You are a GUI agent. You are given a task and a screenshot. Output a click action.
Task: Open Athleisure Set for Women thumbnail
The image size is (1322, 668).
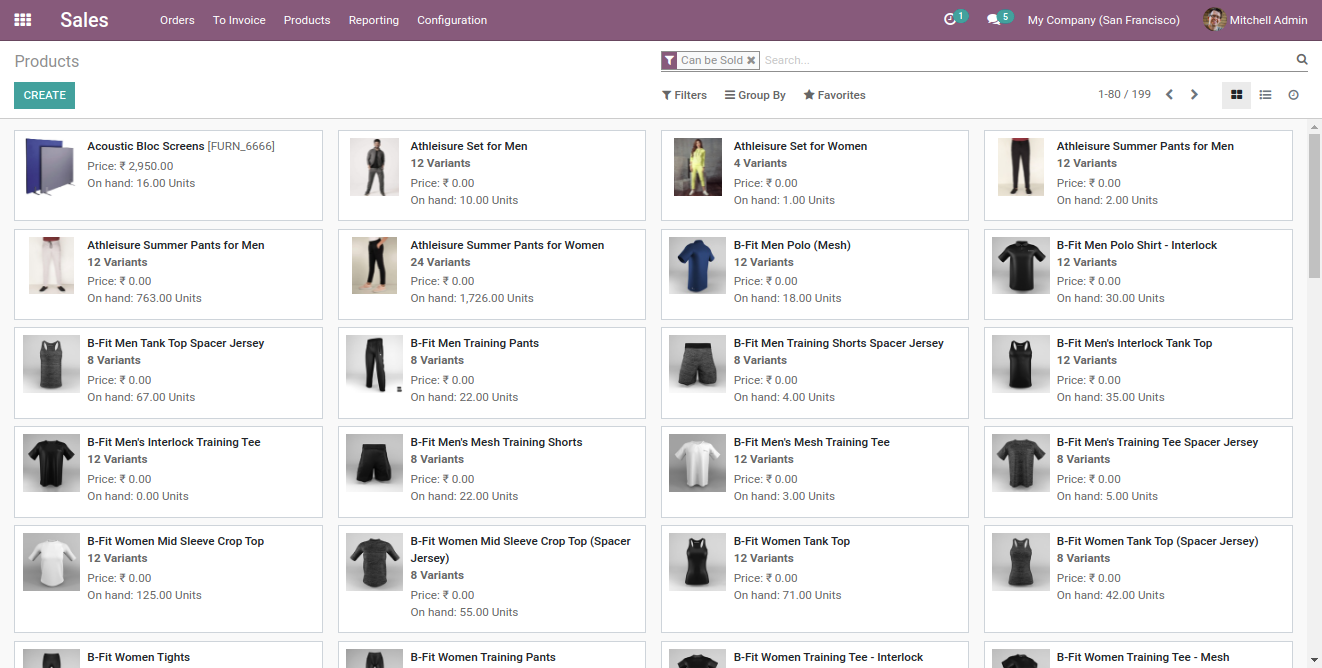[x=698, y=166]
